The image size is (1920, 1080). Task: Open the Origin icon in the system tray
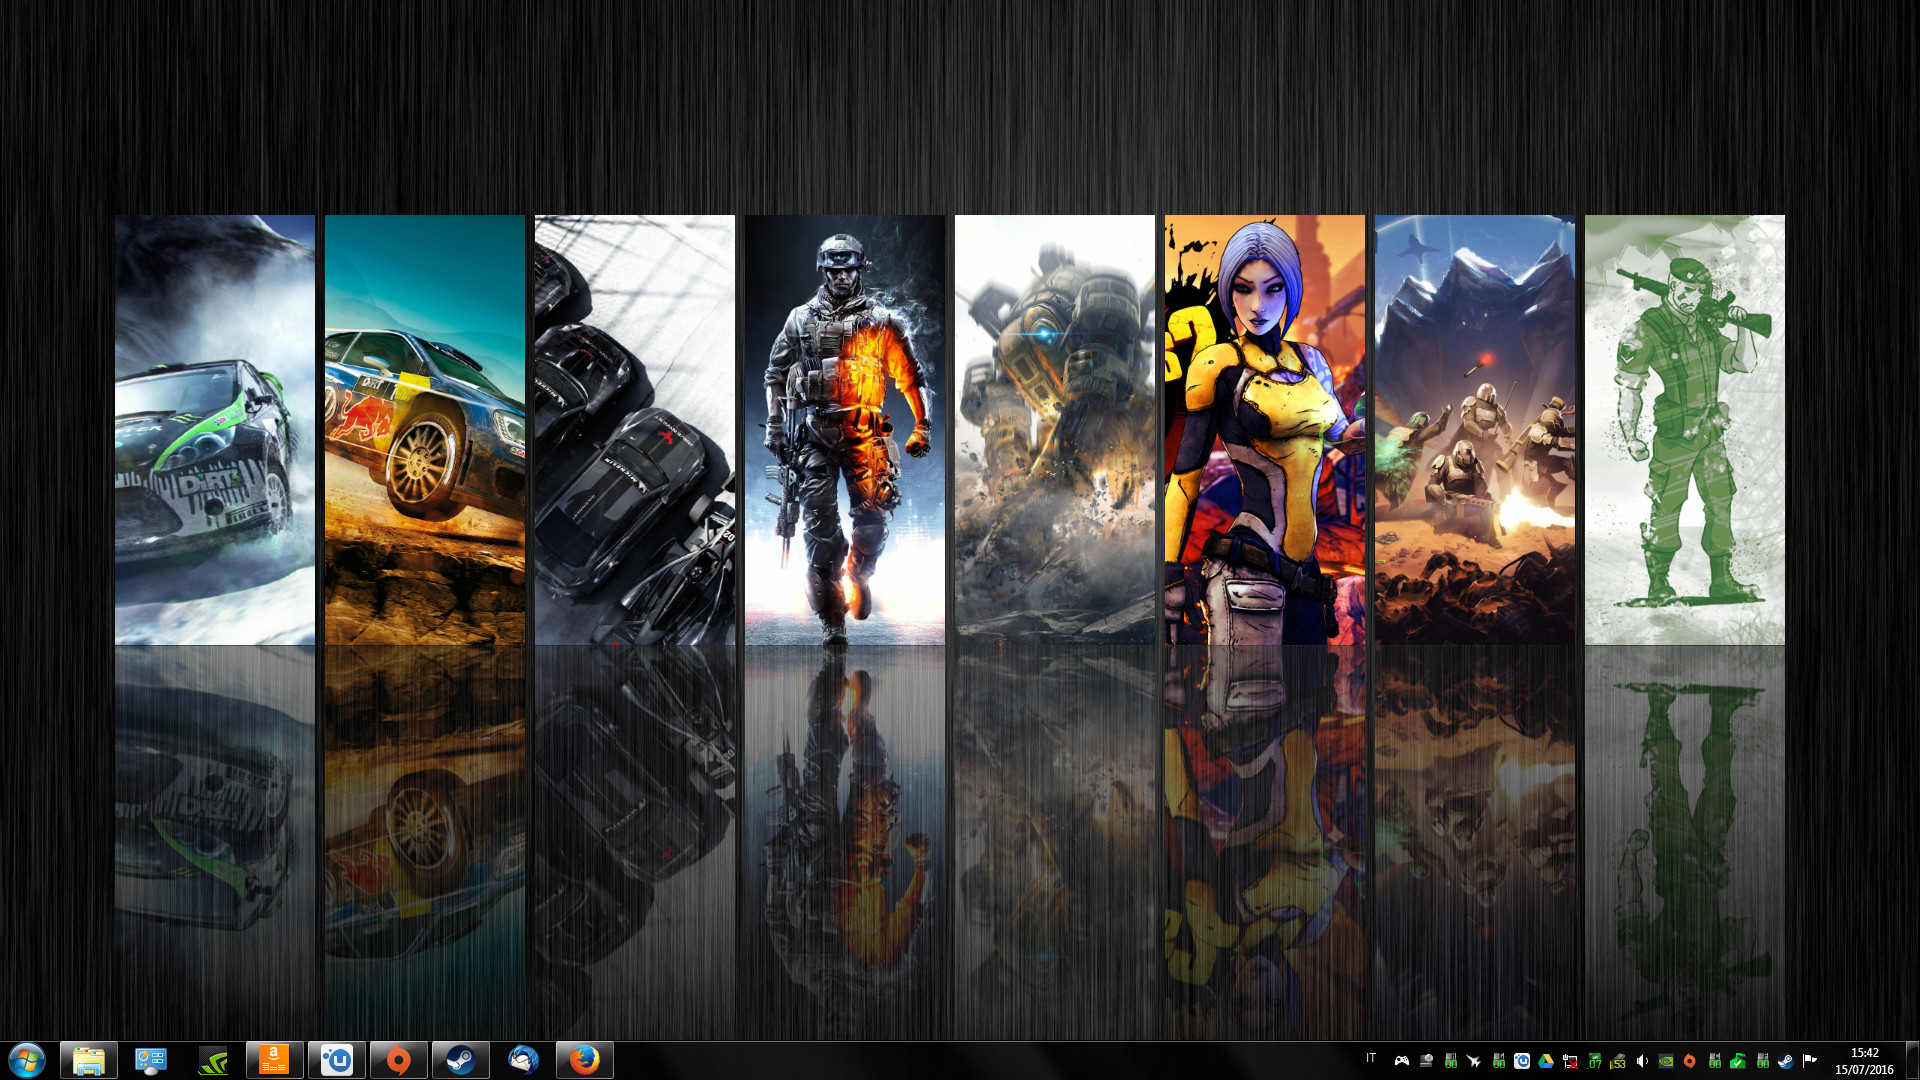[x=1688, y=1060]
